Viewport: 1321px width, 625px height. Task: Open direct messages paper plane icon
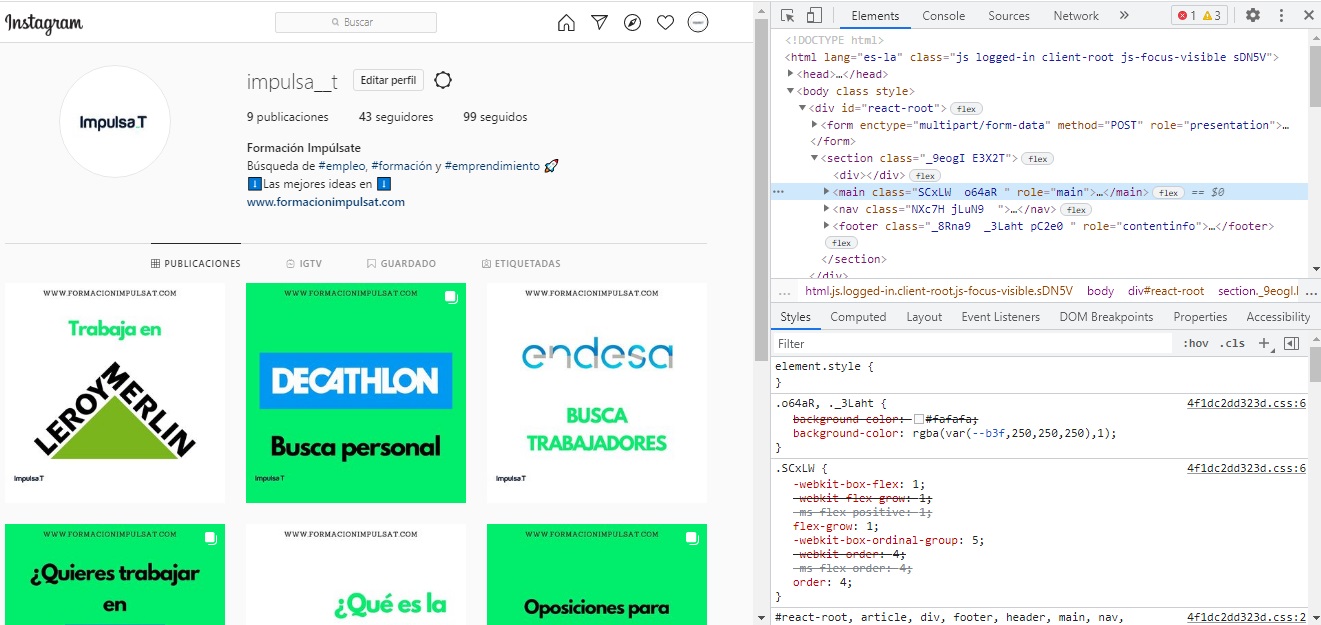[599, 22]
